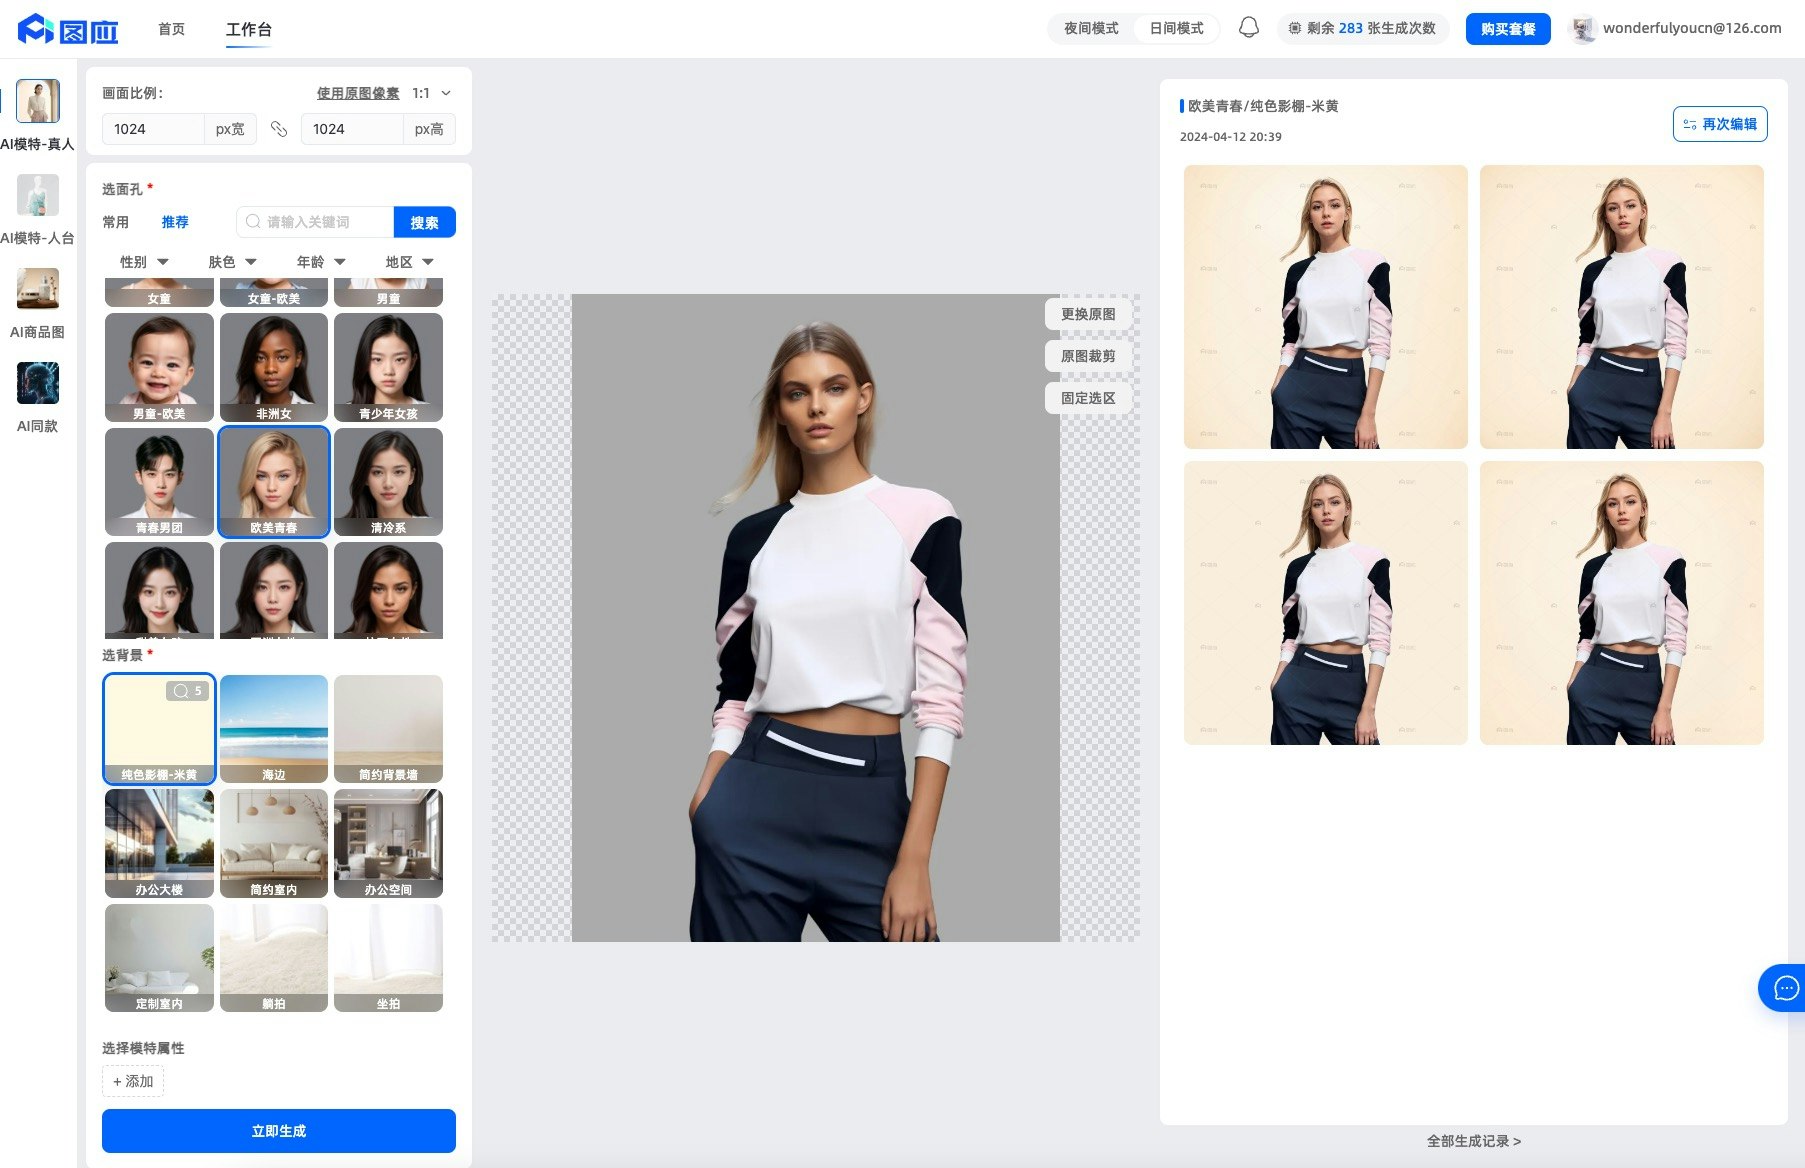The image size is (1805, 1168).
Task: Open AI同款 sidebar icon
Action: (38, 383)
